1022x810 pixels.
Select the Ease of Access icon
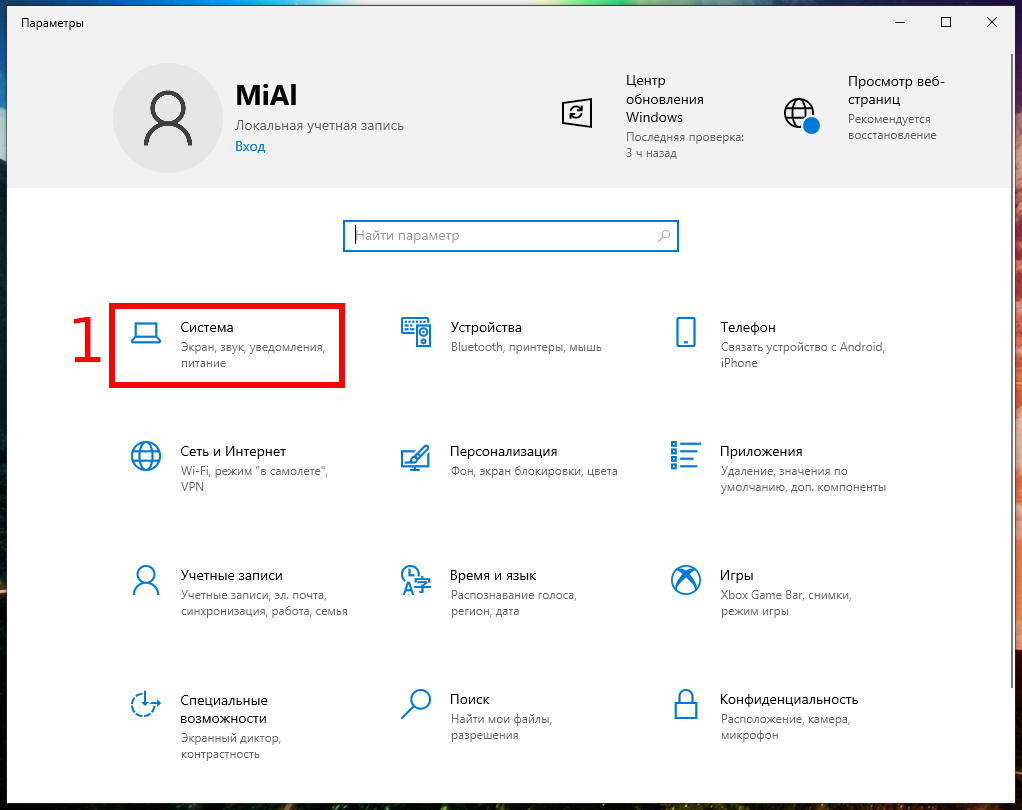point(146,704)
